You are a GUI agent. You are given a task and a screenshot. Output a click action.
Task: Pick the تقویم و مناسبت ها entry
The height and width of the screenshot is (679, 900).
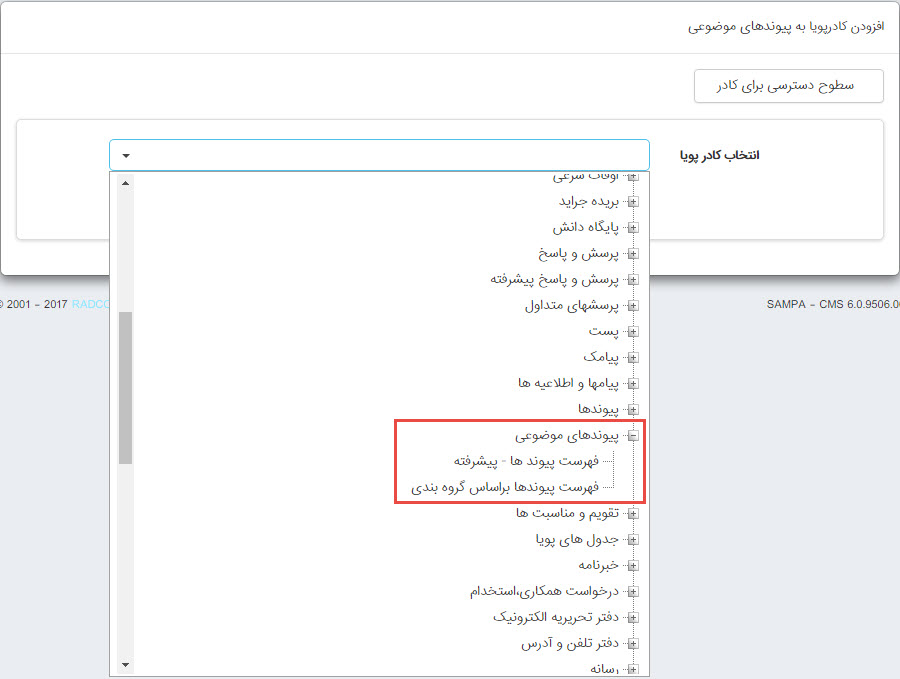tap(567, 513)
